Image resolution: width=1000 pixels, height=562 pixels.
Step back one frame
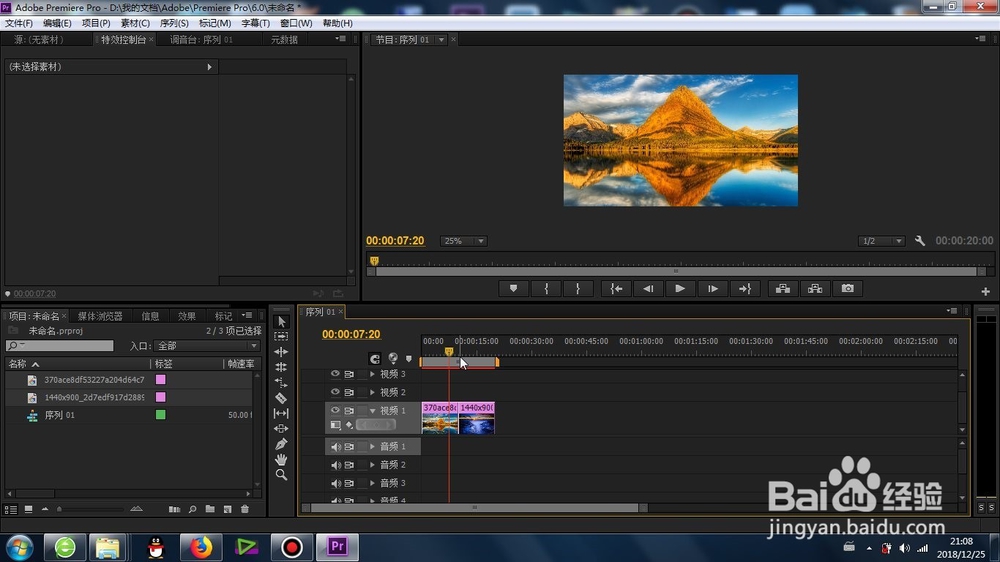pos(648,289)
